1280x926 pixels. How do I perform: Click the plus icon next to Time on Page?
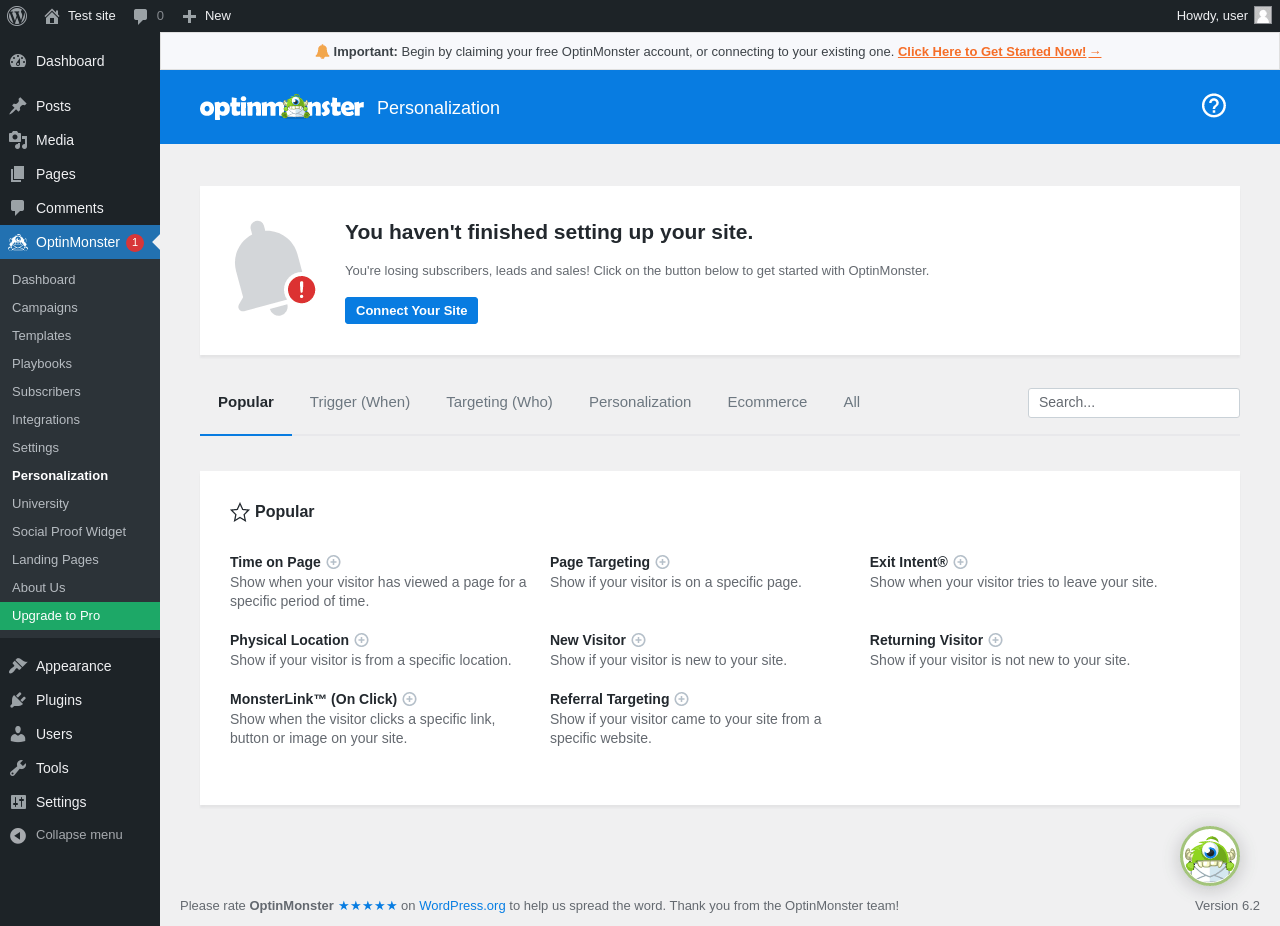[x=334, y=562]
